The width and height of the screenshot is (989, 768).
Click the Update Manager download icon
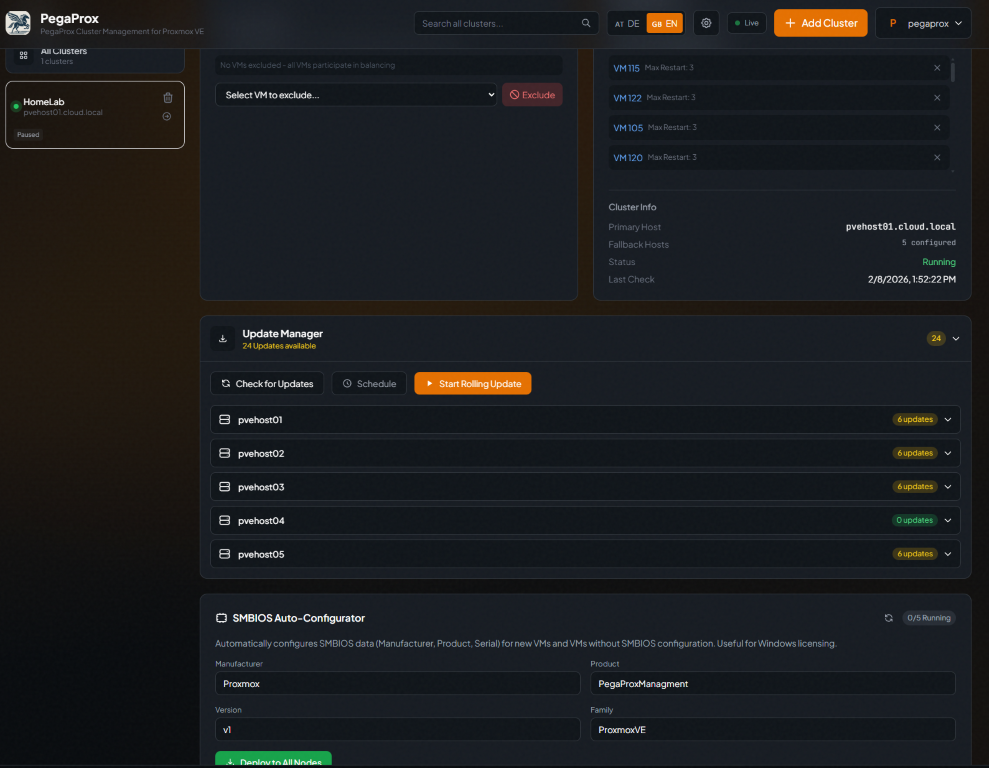[x=223, y=339]
